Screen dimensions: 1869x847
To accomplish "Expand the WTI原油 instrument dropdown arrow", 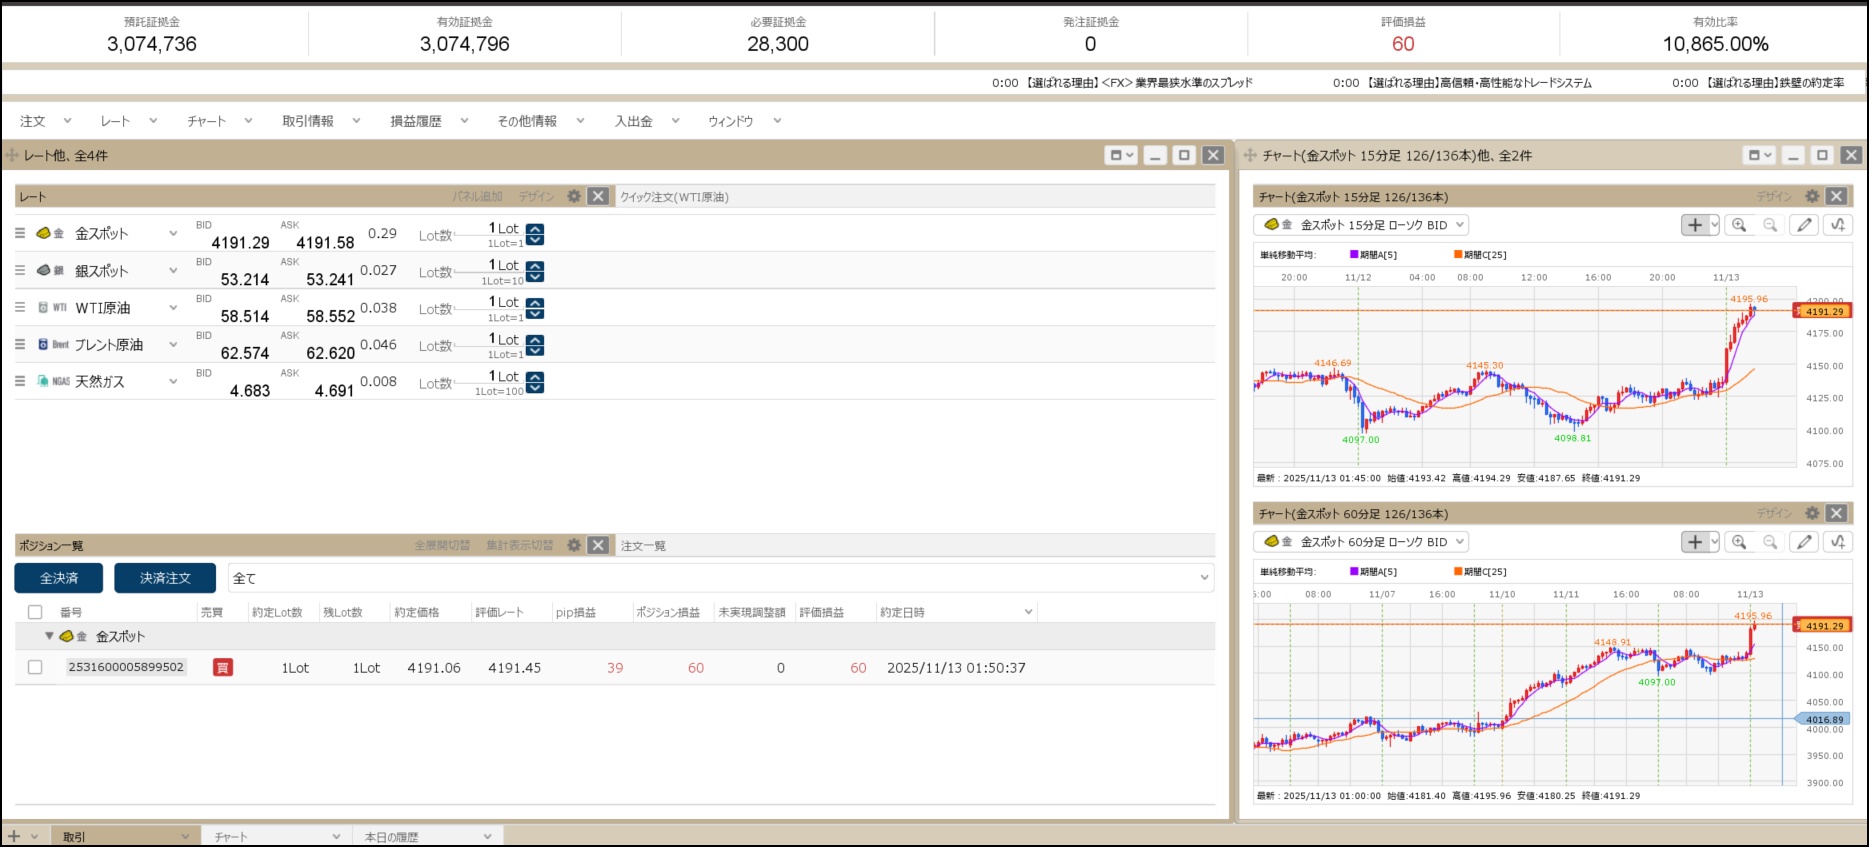I will [x=173, y=308].
